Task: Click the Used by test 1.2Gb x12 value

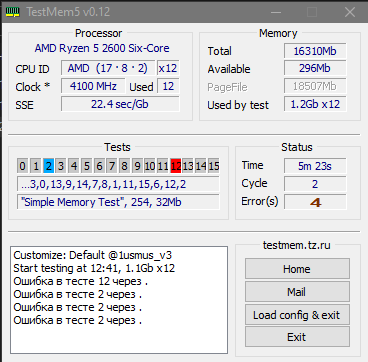Action: 315,104
